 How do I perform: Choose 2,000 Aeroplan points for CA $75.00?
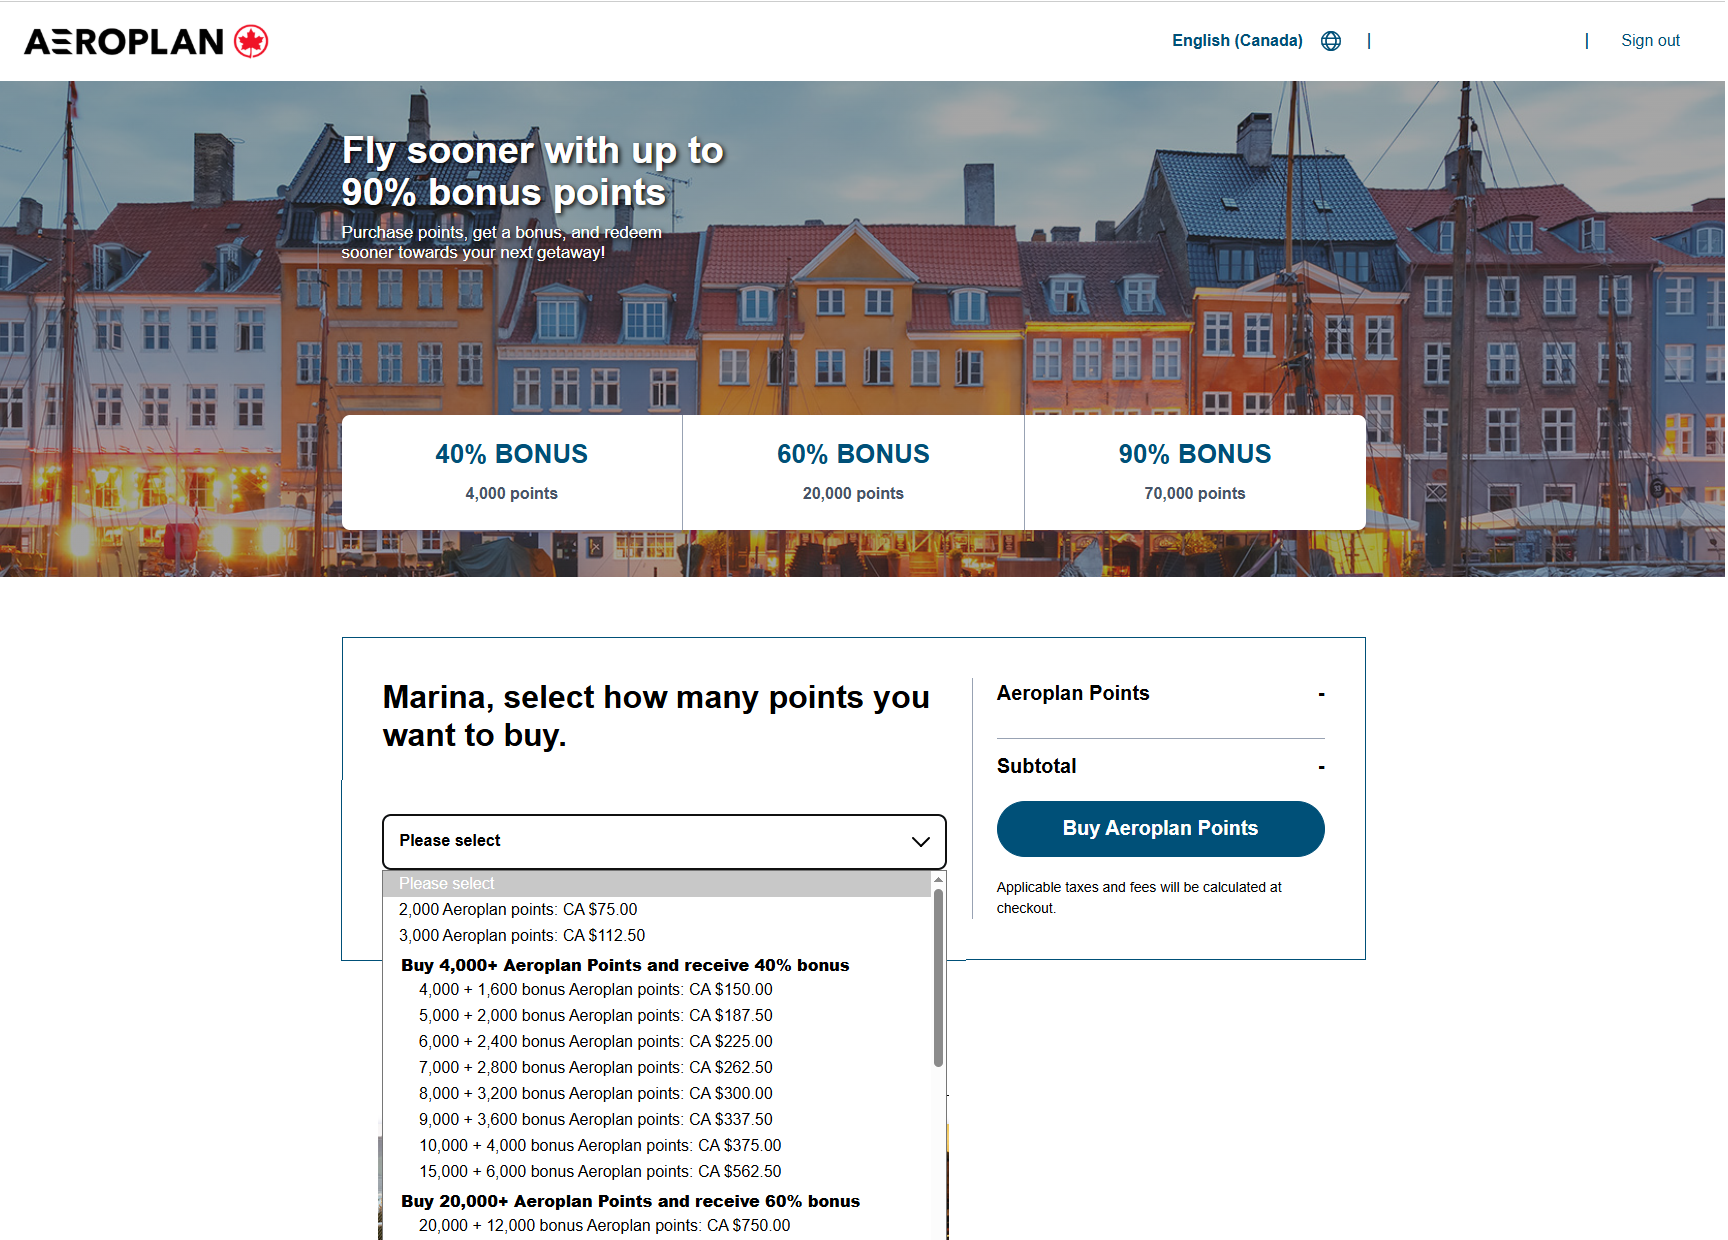(x=518, y=909)
